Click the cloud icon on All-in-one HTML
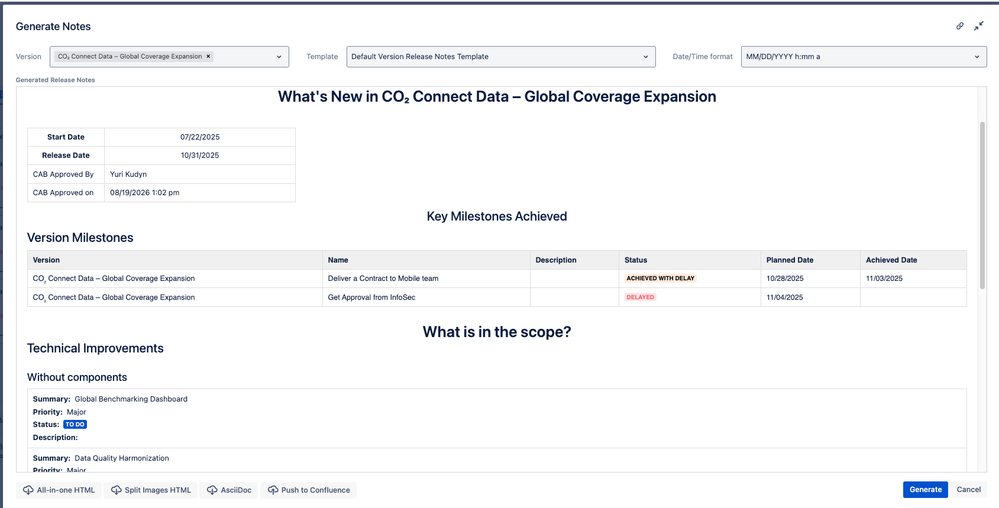This screenshot has height=508, width=999. (x=28, y=490)
